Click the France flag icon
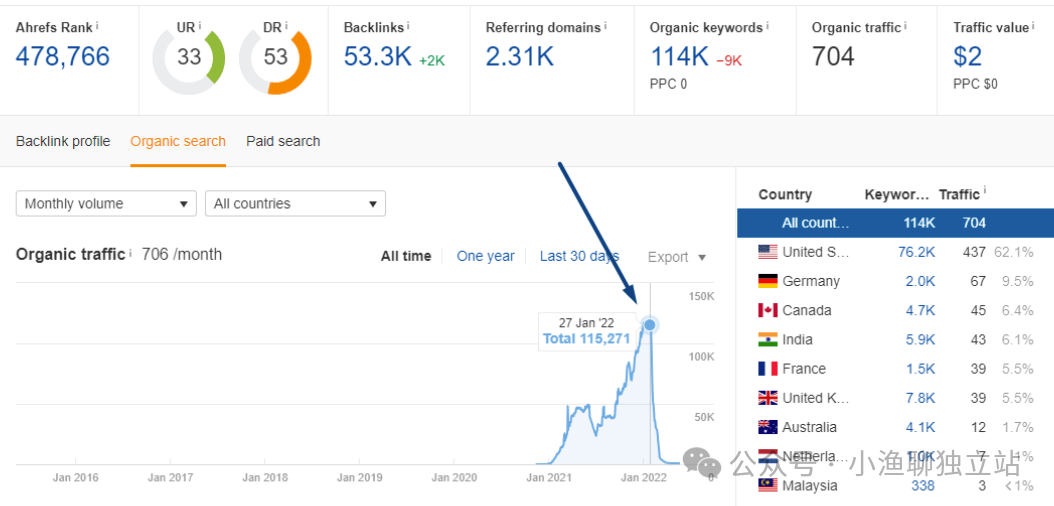Viewport: 1054px width, 506px height. coord(768,369)
